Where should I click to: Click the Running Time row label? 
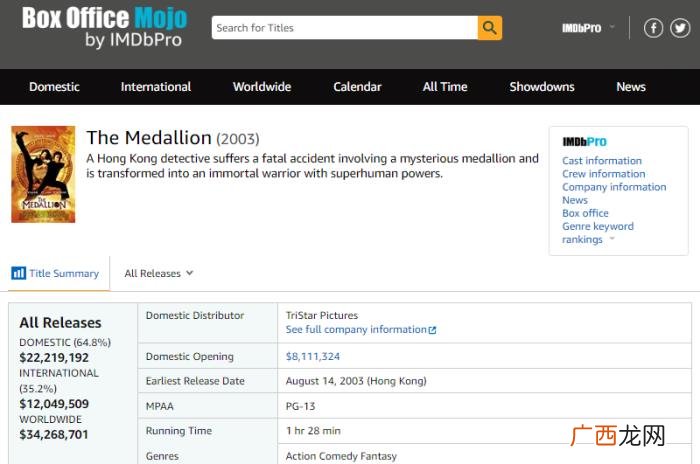point(179,431)
